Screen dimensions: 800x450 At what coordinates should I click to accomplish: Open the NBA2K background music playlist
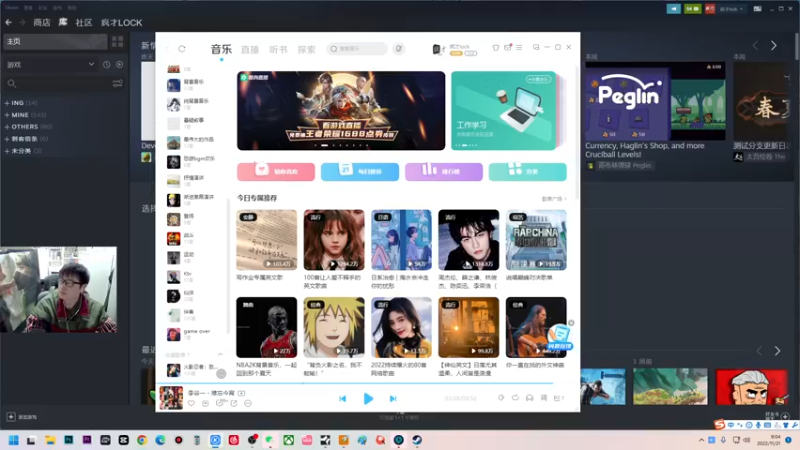point(266,327)
